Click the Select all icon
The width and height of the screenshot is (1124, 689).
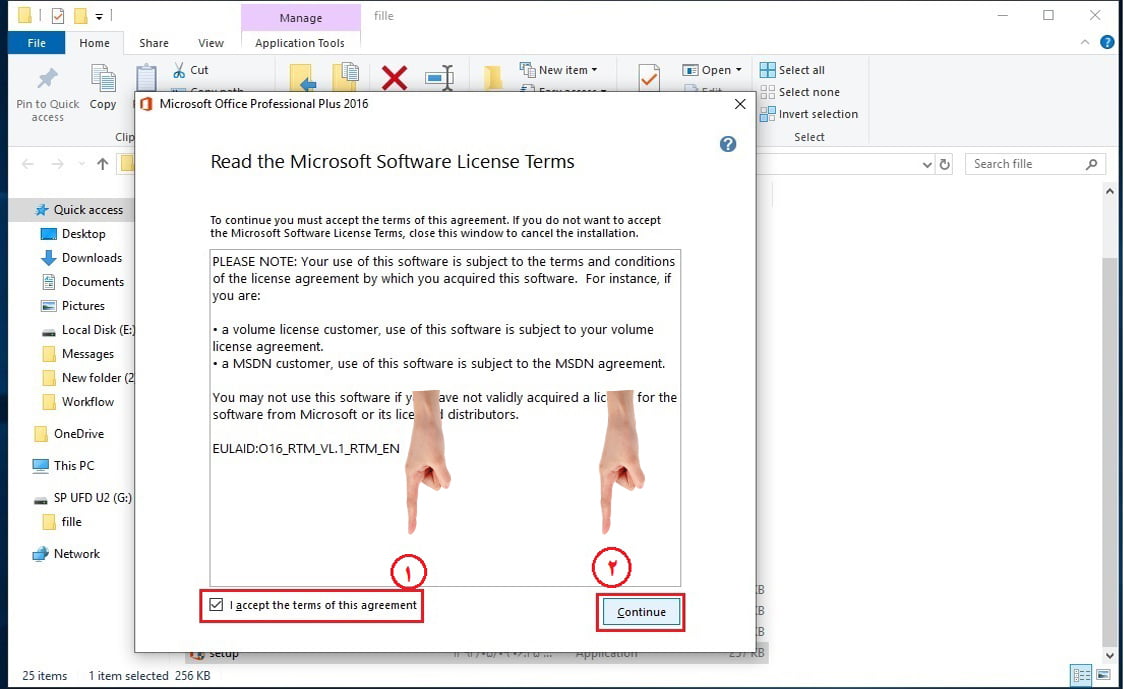coord(768,70)
